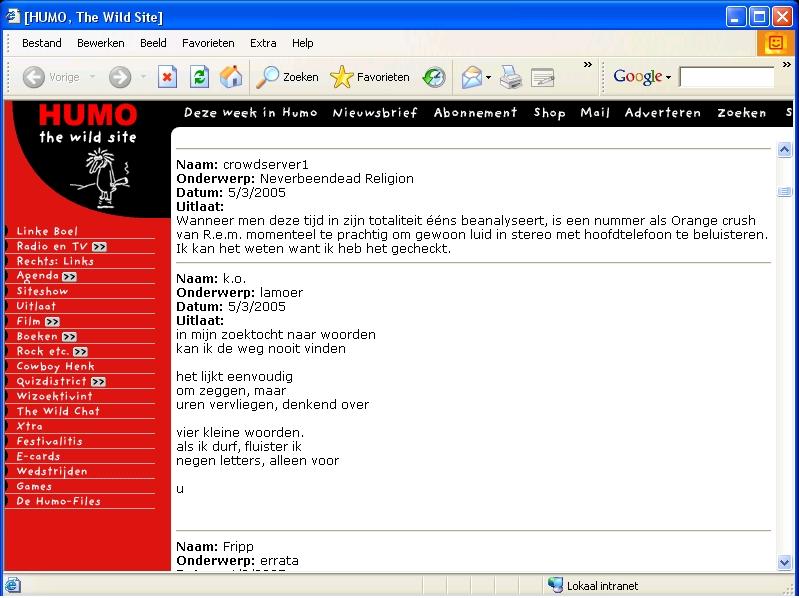Click the Forward arrow button
The height and width of the screenshot is (598, 799).
(120, 77)
